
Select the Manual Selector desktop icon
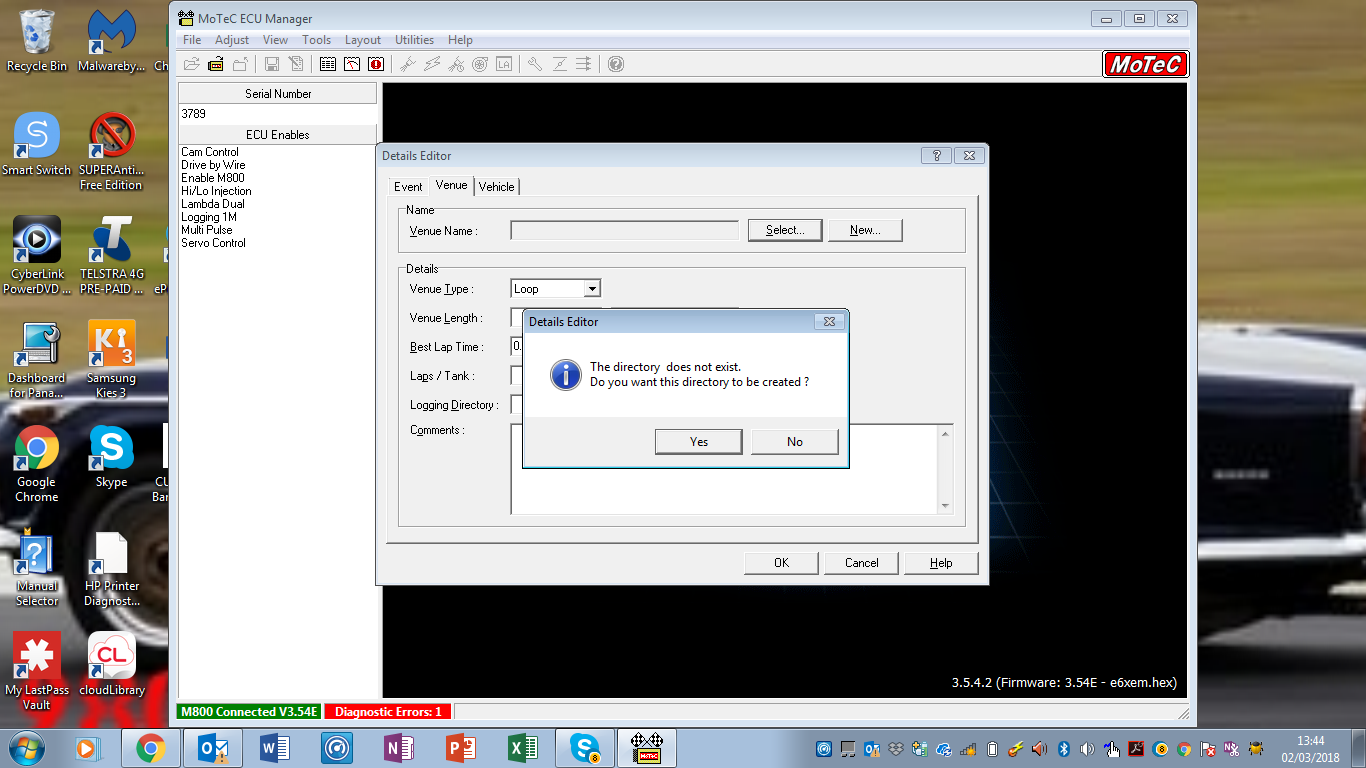37,567
